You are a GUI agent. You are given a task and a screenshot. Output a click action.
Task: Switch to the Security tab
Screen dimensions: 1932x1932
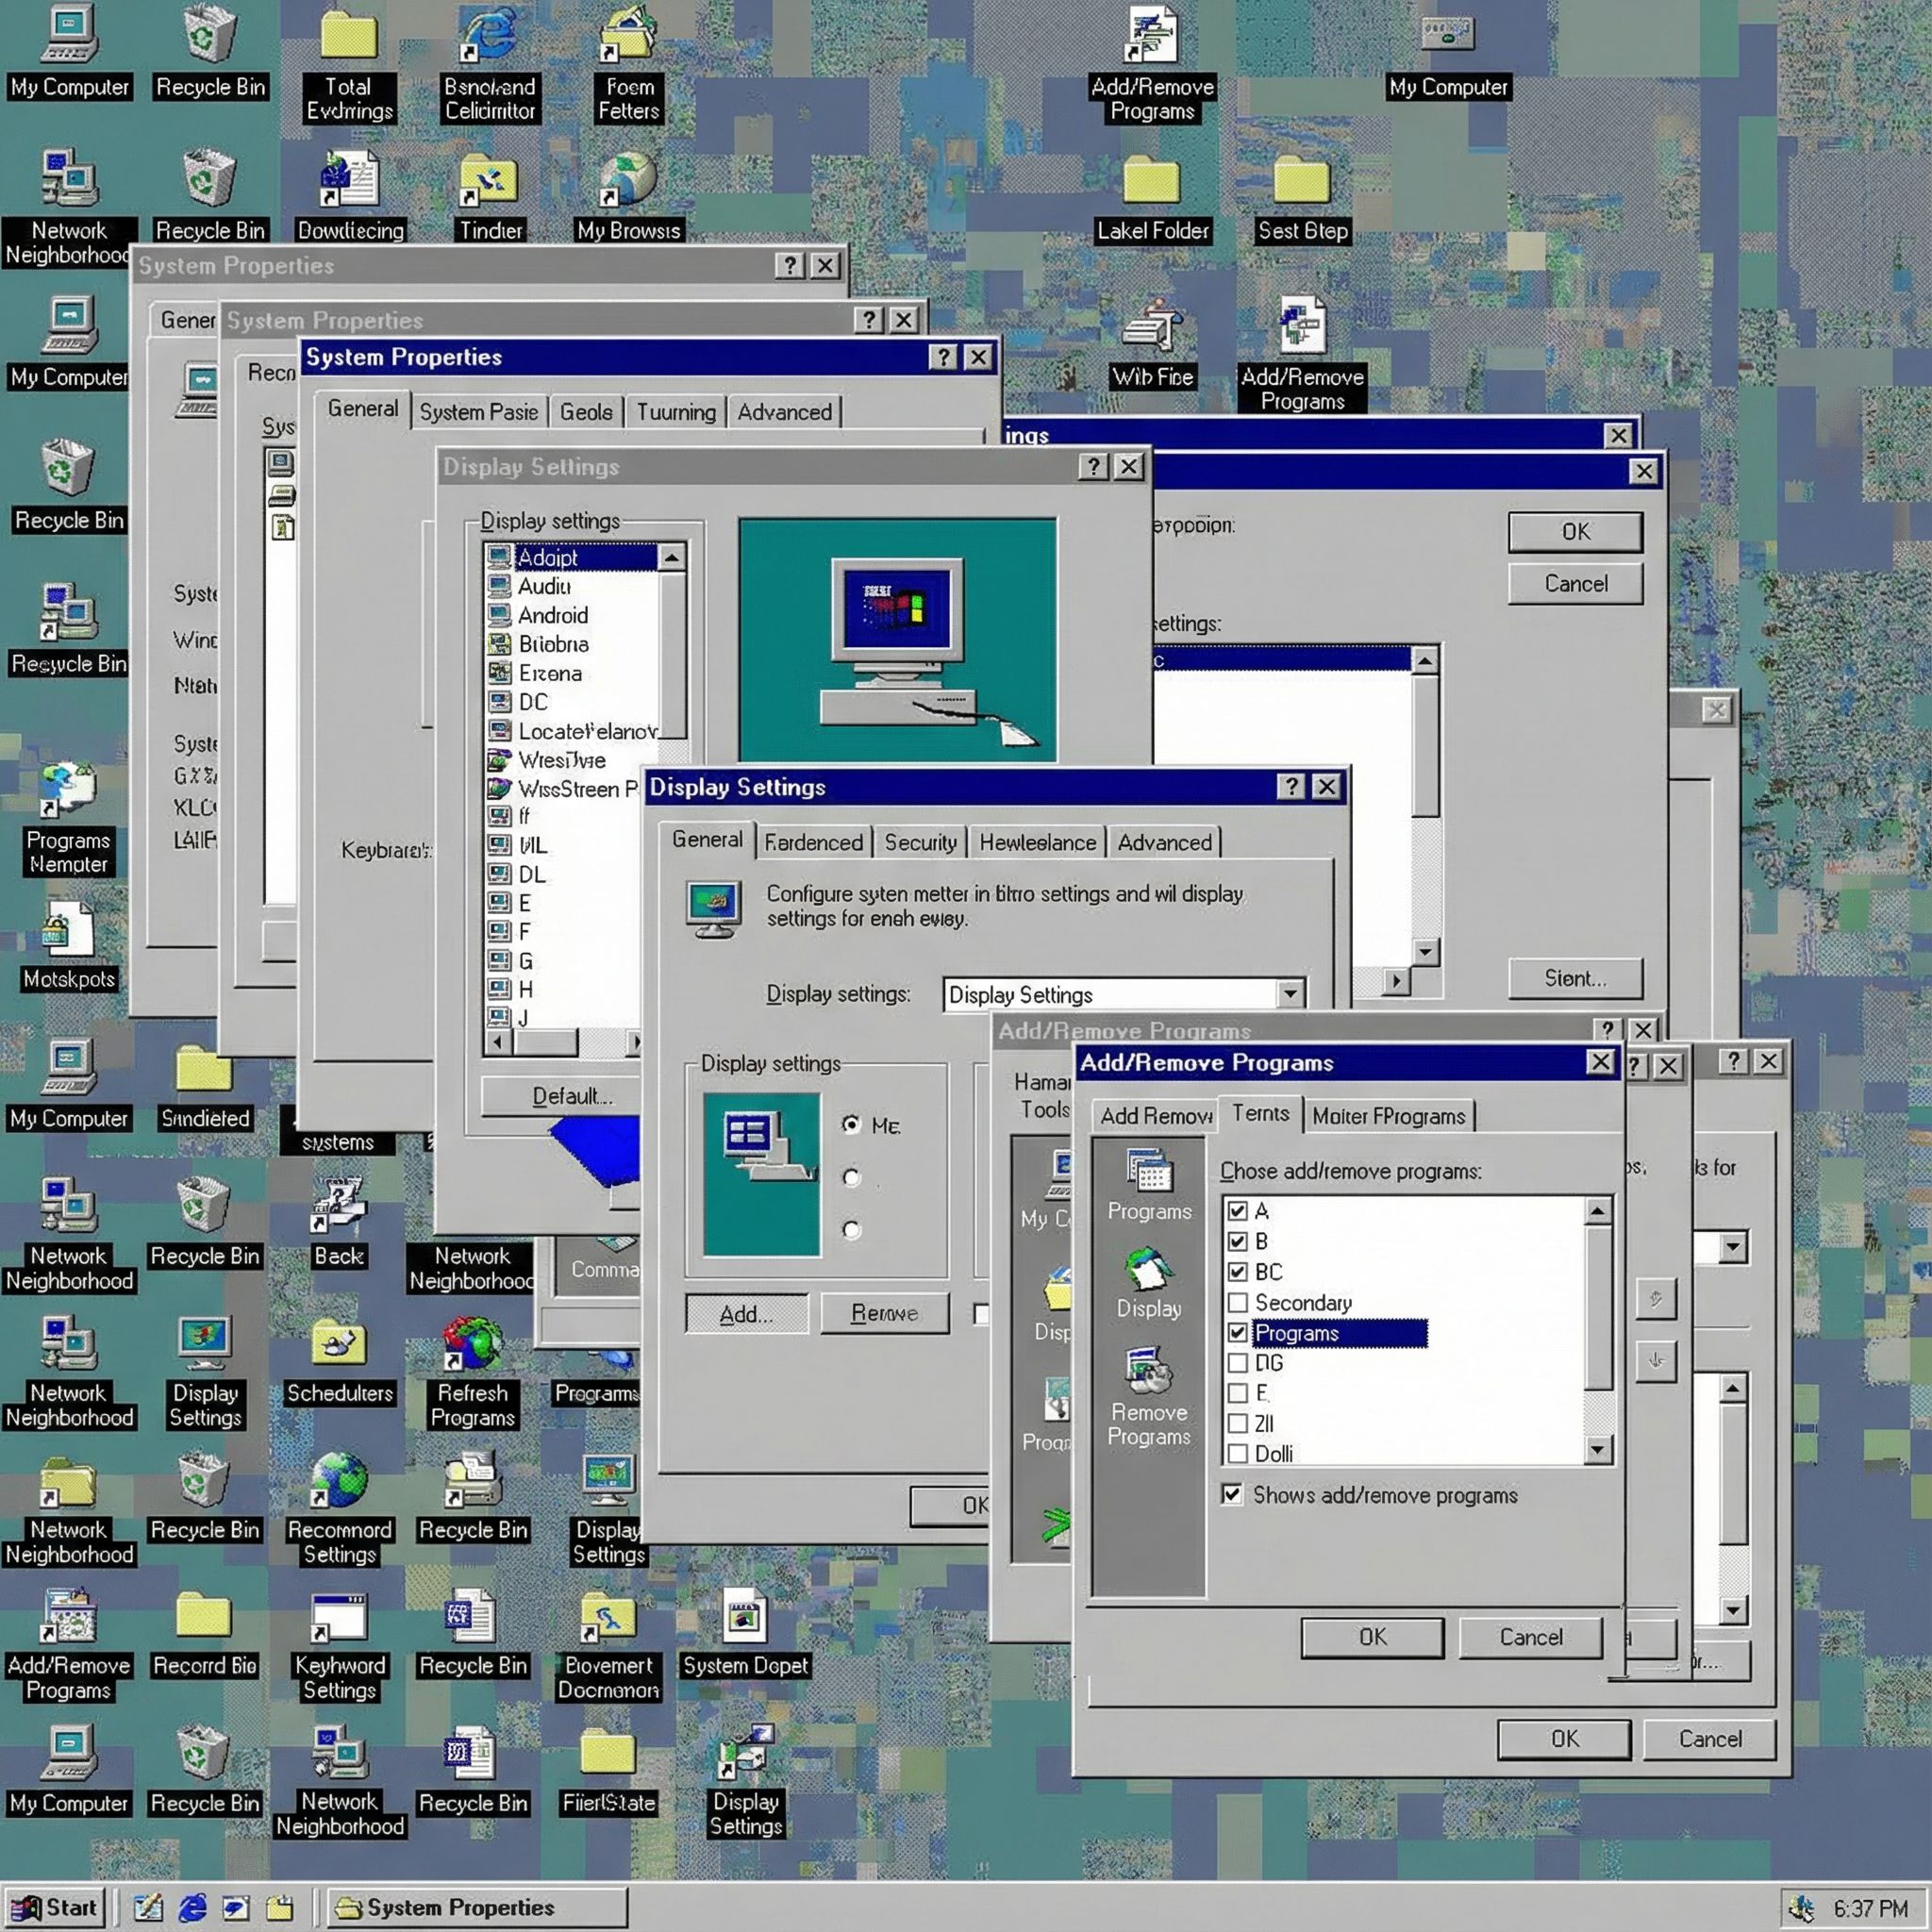919,842
